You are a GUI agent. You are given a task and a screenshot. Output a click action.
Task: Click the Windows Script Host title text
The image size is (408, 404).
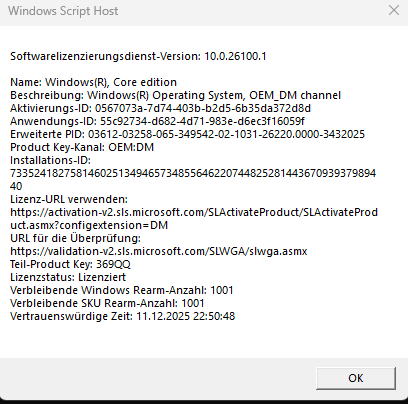tap(63, 11)
